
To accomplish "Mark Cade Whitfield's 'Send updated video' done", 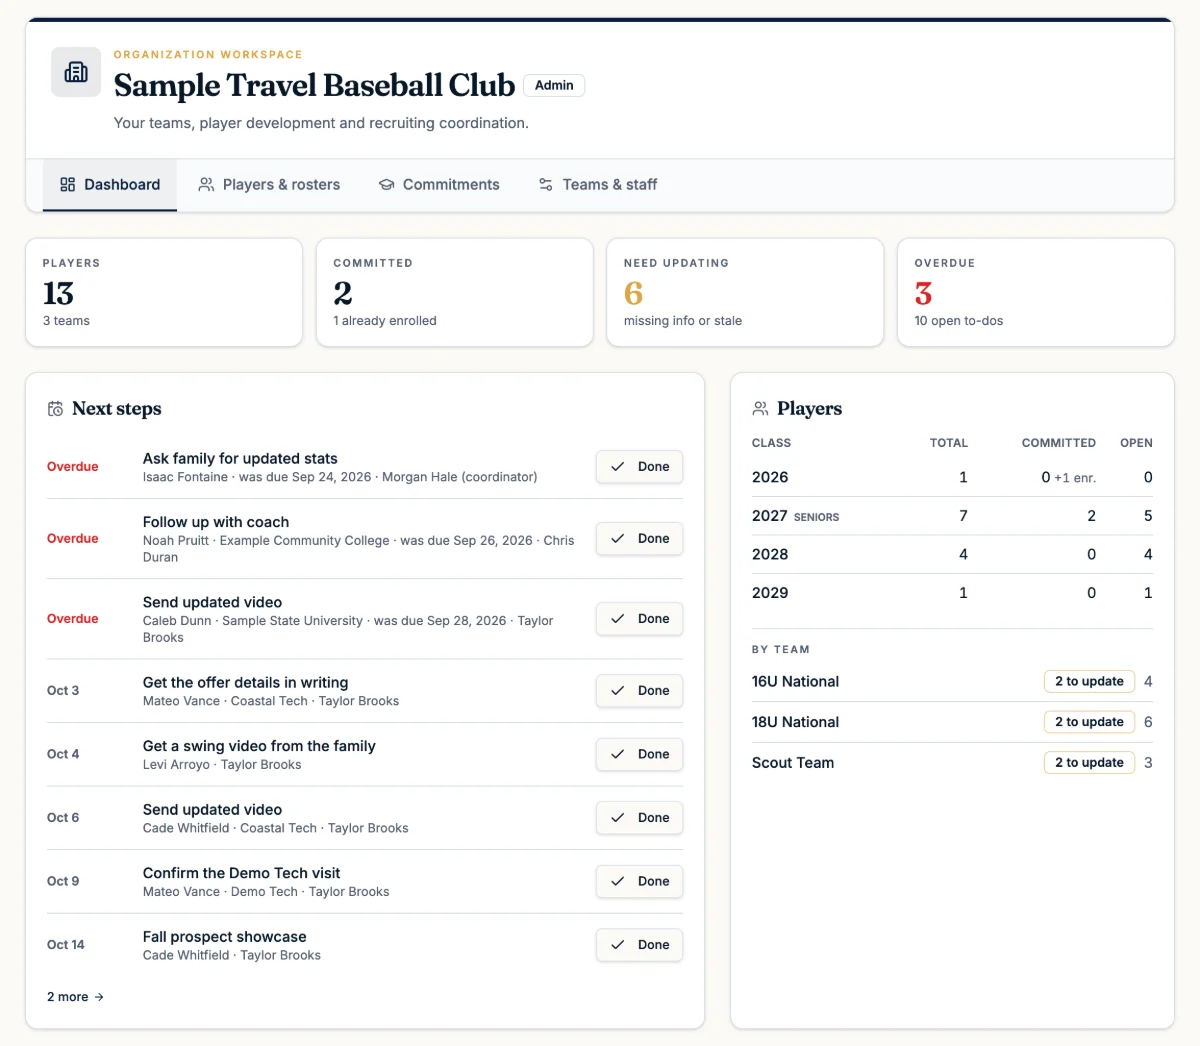I will pyautogui.click(x=640, y=818).
